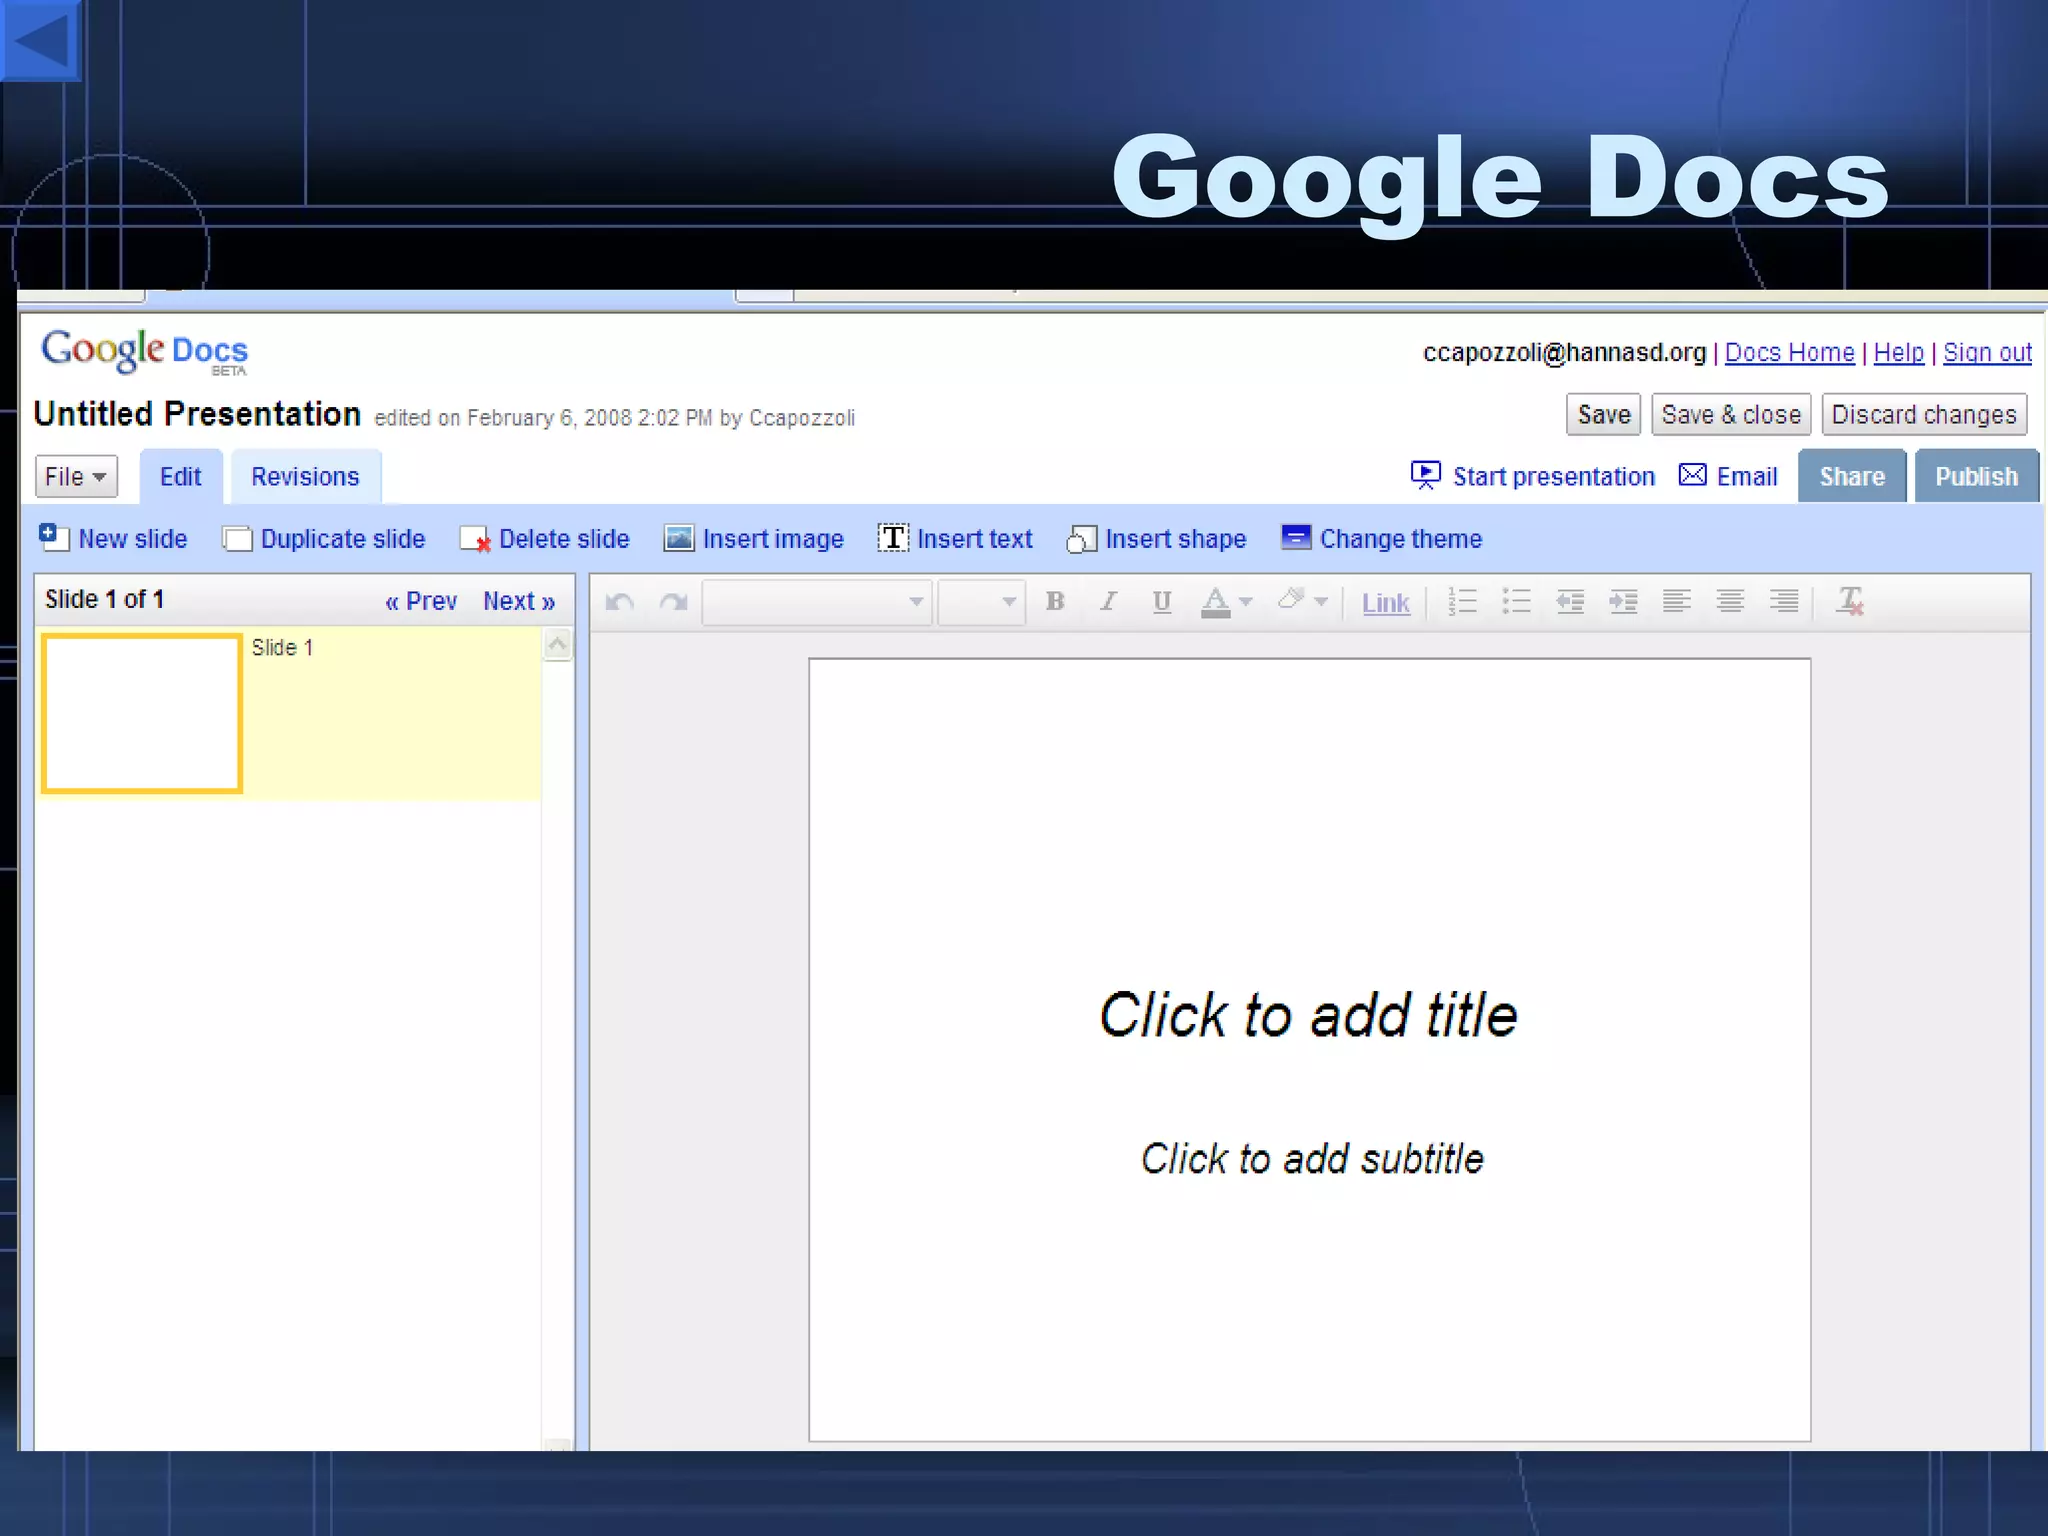Click the Email link text
Image resolution: width=2048 pixels, height=1536 pixels.
[x=1747, y=477]
